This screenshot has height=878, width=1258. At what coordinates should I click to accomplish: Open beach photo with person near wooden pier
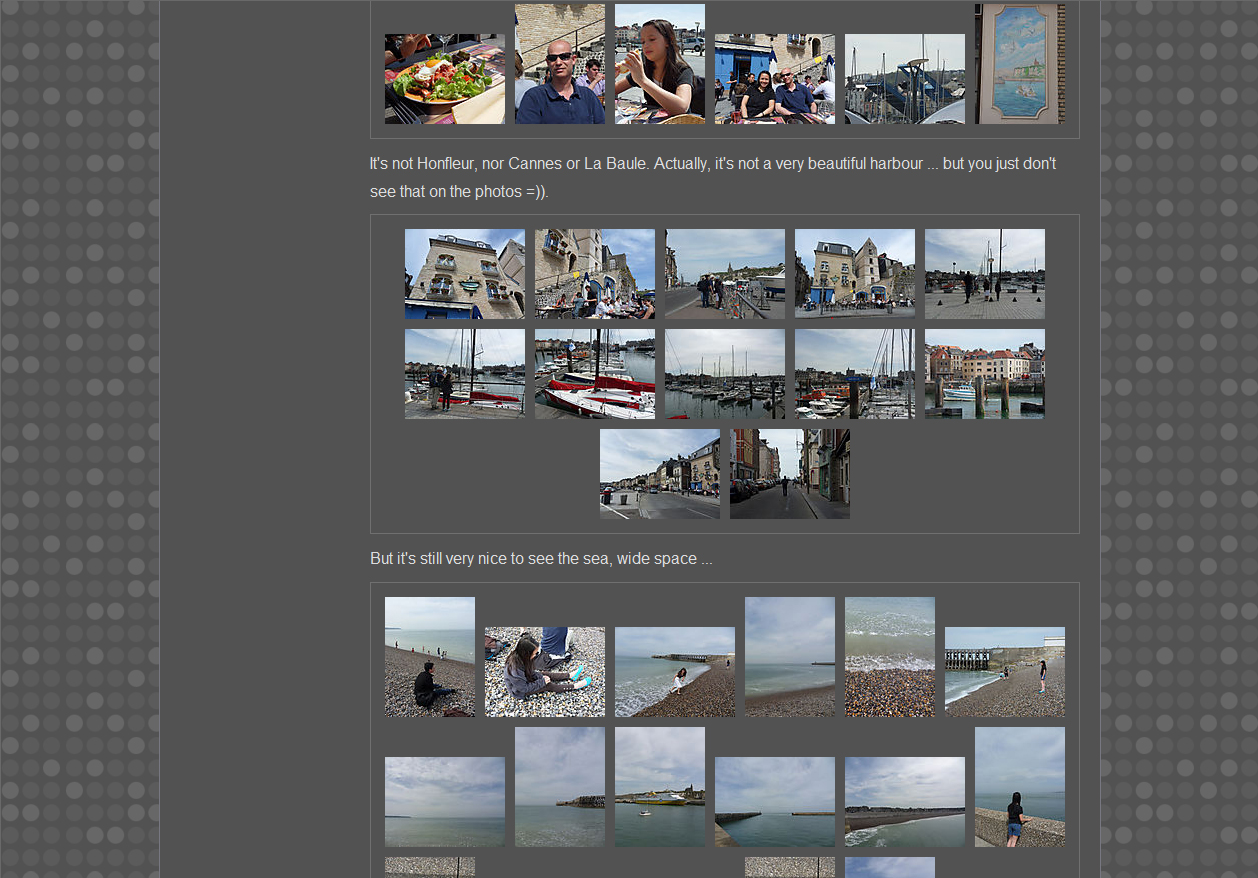1004,672
